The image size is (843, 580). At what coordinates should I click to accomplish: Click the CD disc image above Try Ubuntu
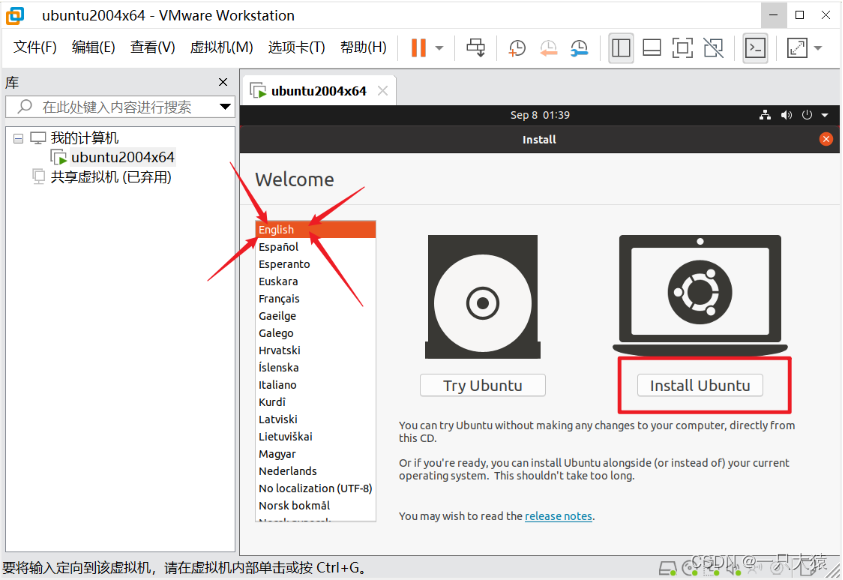click(x=483, y=297)
